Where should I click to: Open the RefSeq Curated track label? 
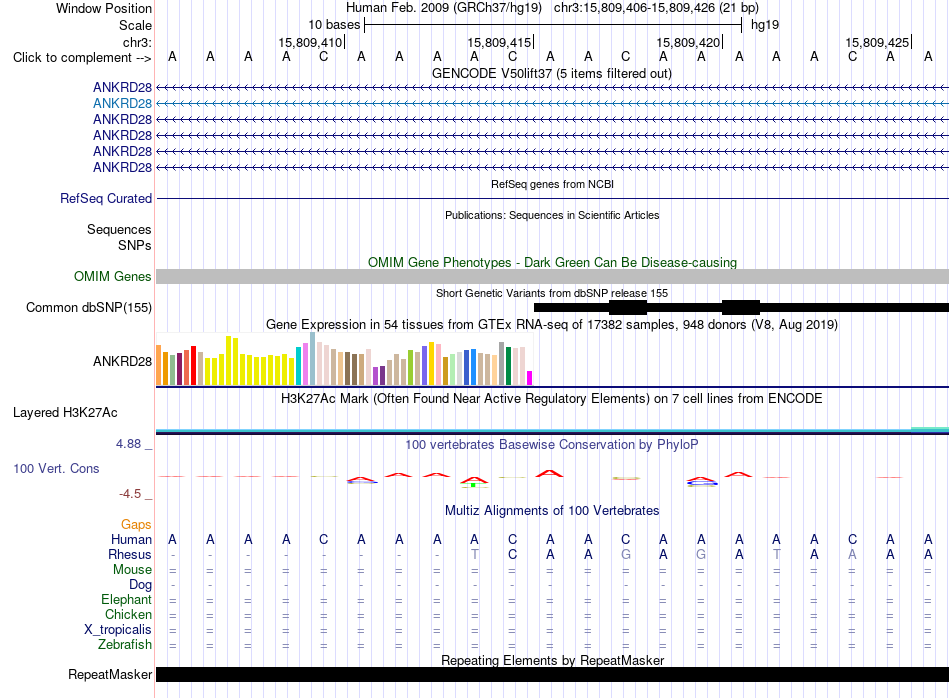click(106, 198)
